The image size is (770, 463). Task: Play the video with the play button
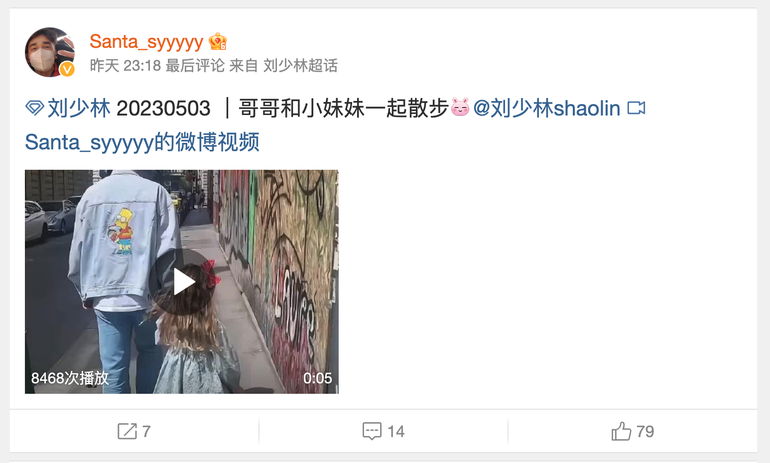coord(182,282)
